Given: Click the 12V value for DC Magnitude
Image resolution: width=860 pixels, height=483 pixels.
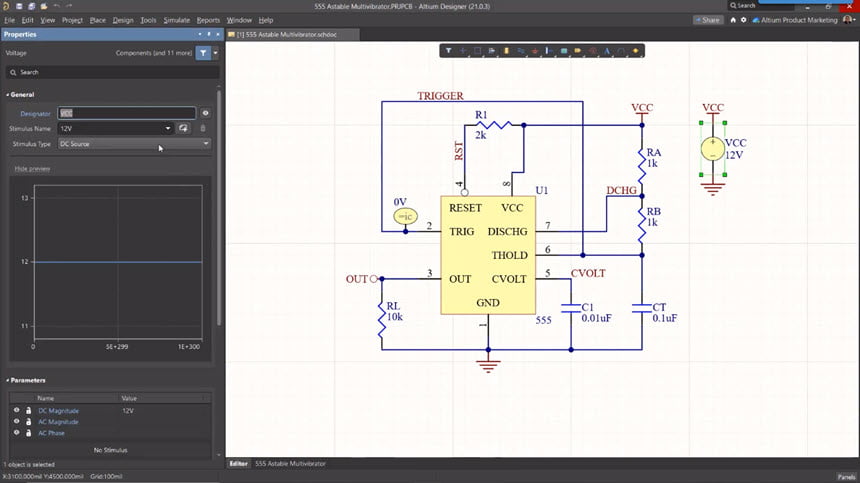Looking at the screenshot, I should (x=128, y=411).
